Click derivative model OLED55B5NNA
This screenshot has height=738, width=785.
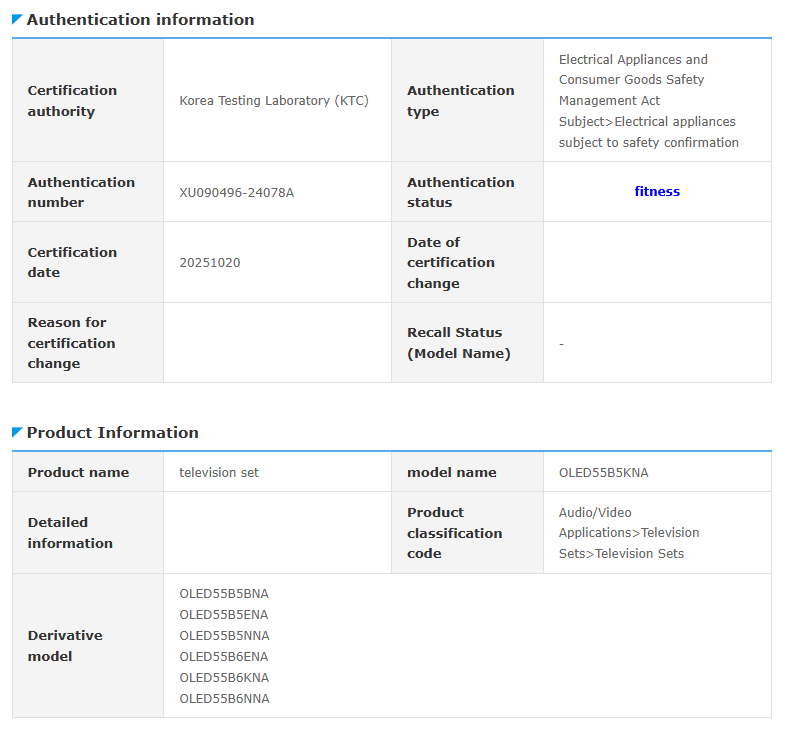pyautogui.click(x=224, y=636)
